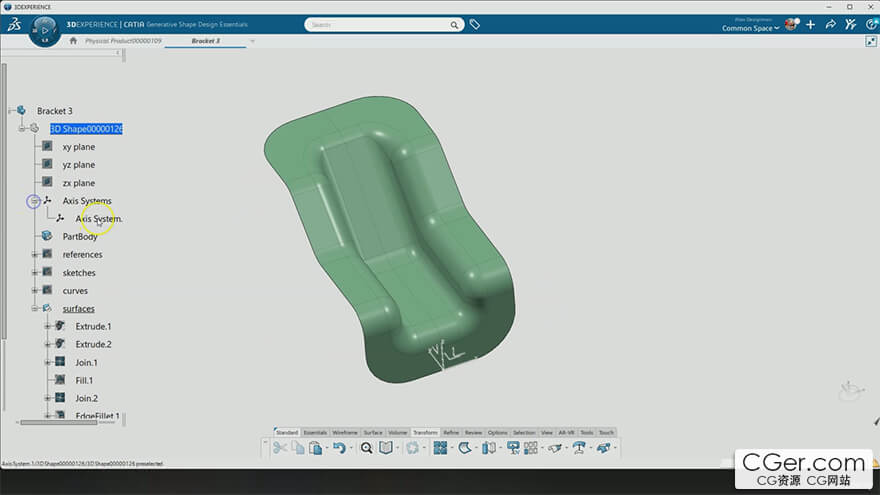
Task: Switch to the Wireframe toolbar tab
Action: [344, 432]
